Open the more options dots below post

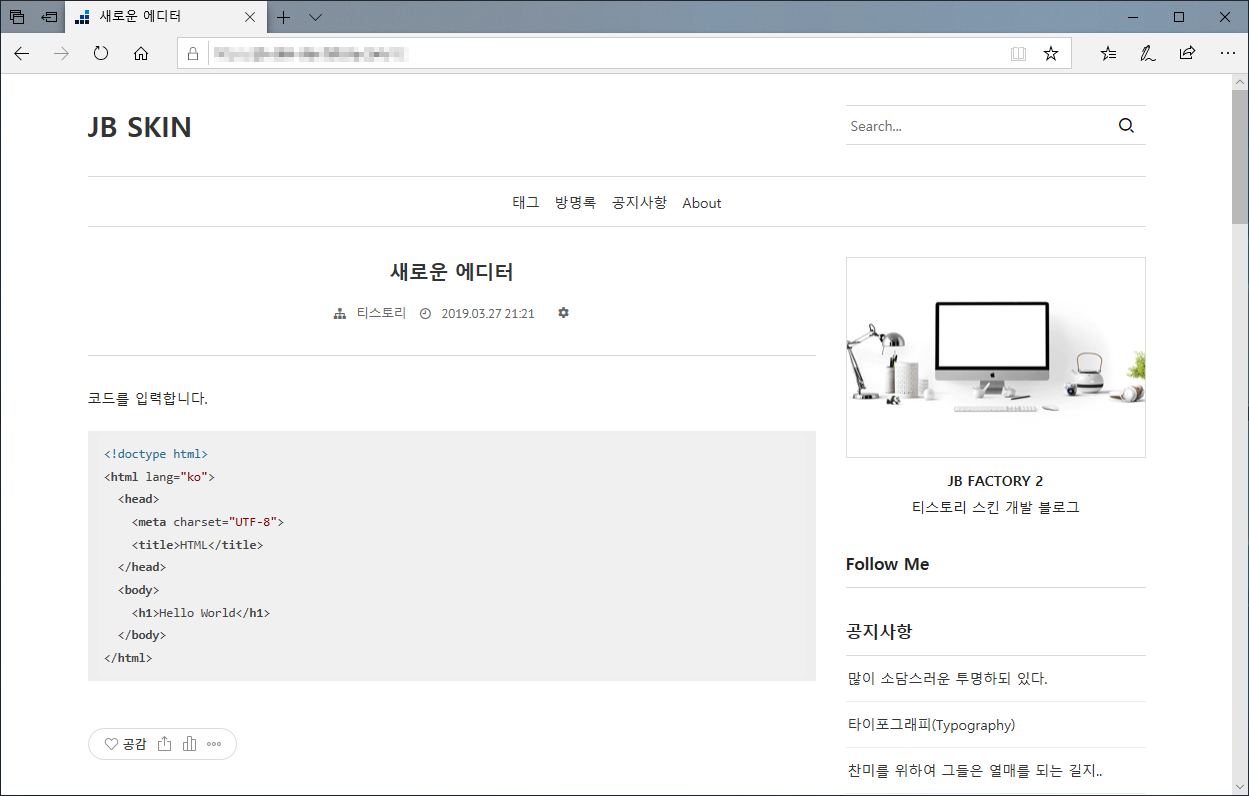[x=214, y=744]
